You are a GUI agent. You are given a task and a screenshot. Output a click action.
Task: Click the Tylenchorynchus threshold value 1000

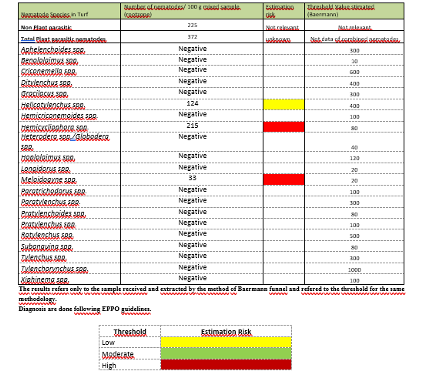click(354, 270)
